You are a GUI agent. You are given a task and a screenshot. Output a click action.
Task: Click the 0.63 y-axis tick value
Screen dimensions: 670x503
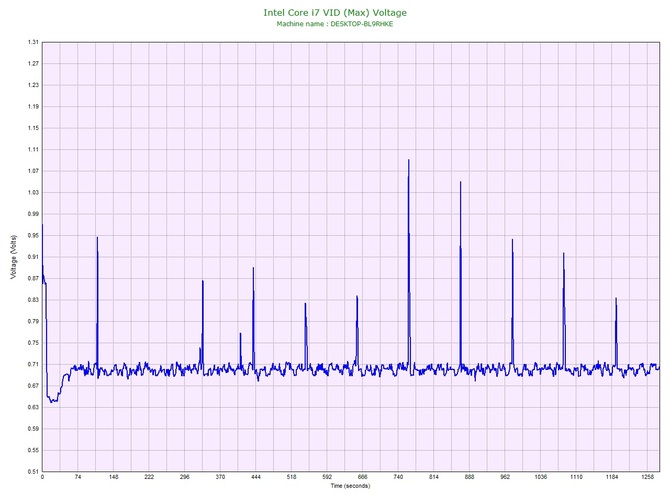(x=33, y=407)
